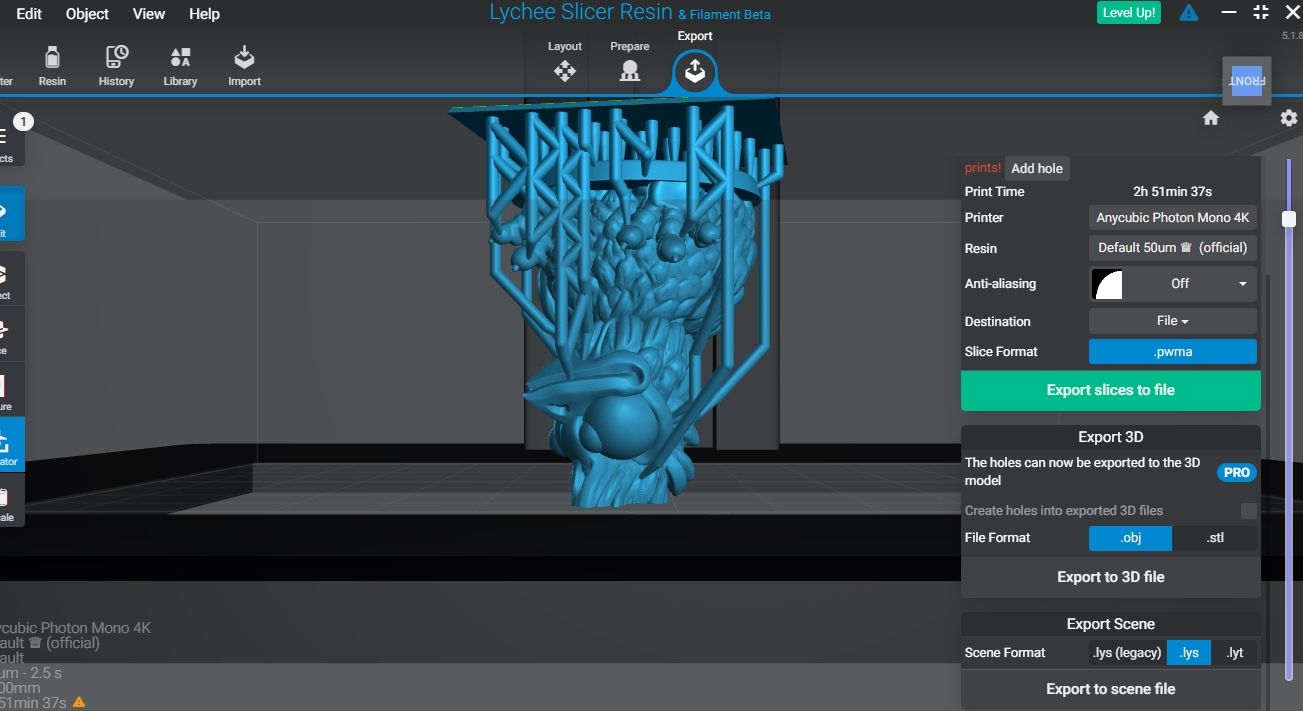Click Export slices to file button
1303x711 pixels.
point(1110,391)
